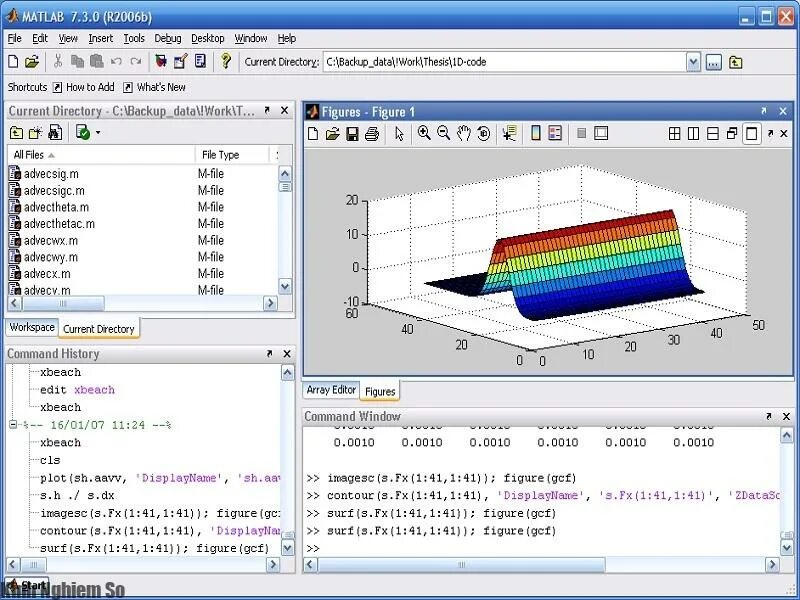The image size is (800, 600).
Task: Go up one directory level icon in toolbar
Action: click(x=735, y=62)
